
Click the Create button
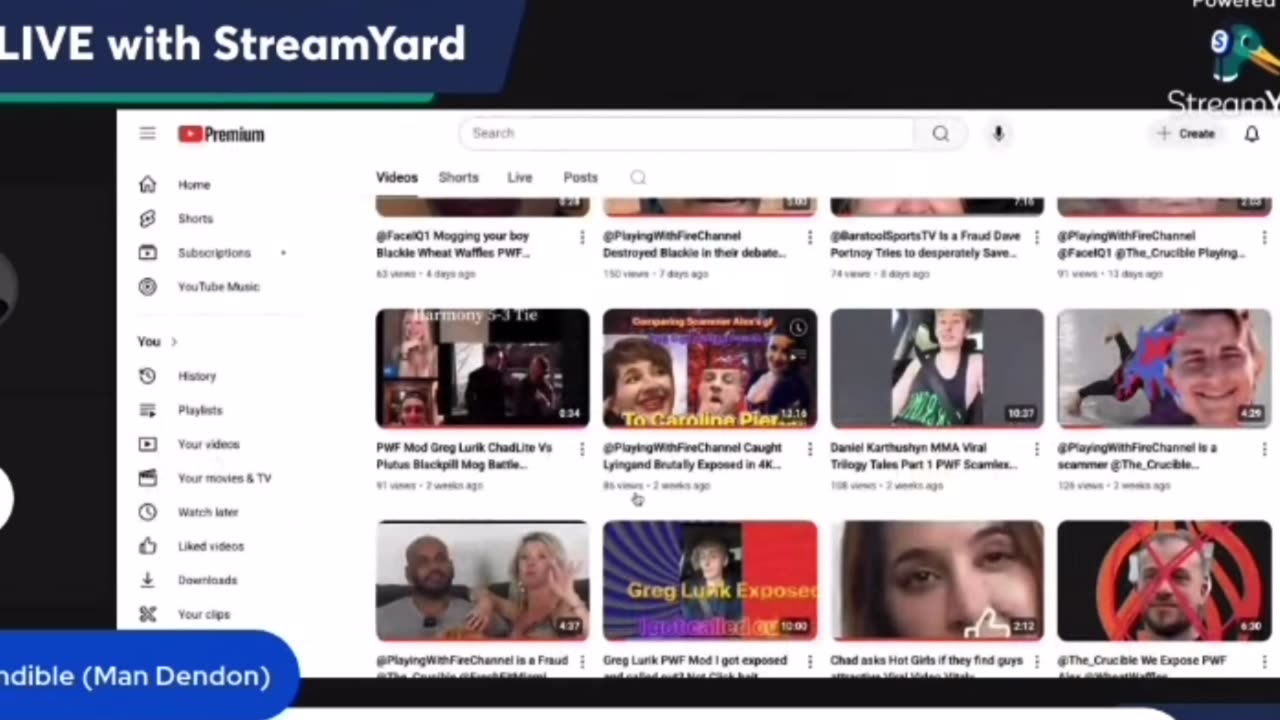click(1186, 133)
